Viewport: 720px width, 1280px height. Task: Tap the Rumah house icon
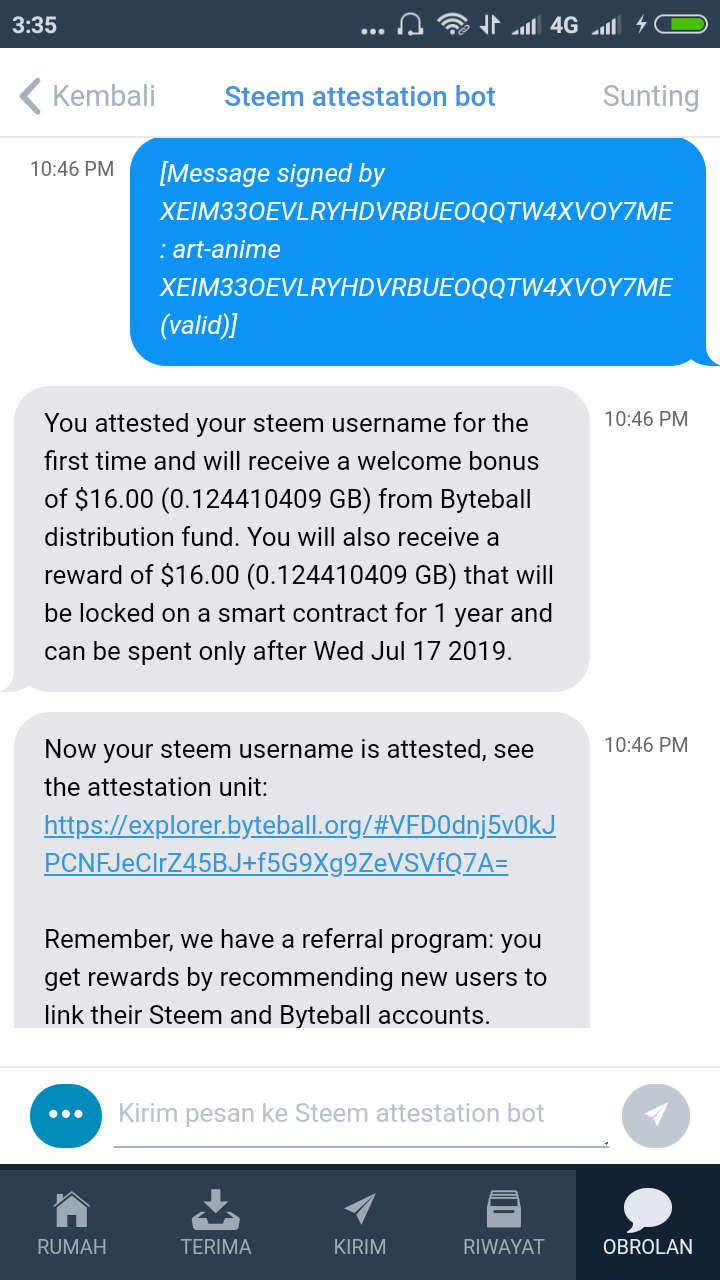72,1210
